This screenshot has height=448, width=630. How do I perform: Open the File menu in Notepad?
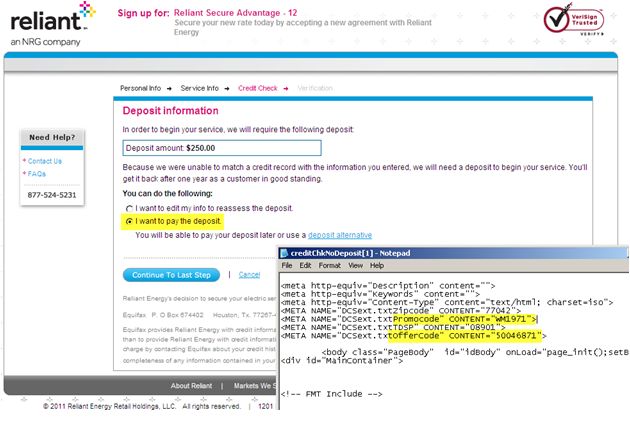click(x=287, y=266)
